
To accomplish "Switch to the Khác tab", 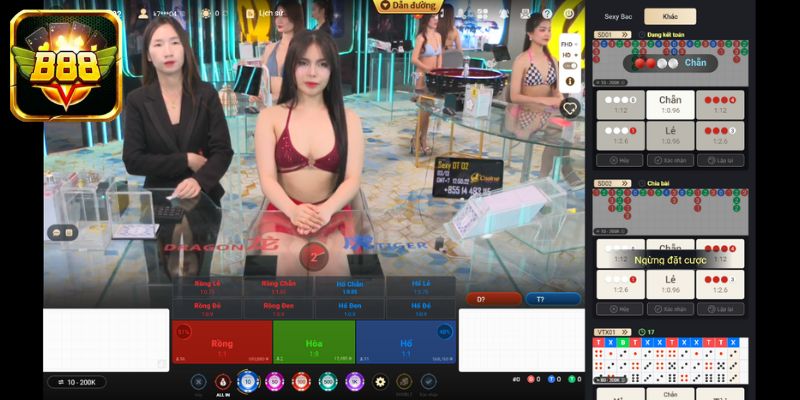I will [670, 17].
